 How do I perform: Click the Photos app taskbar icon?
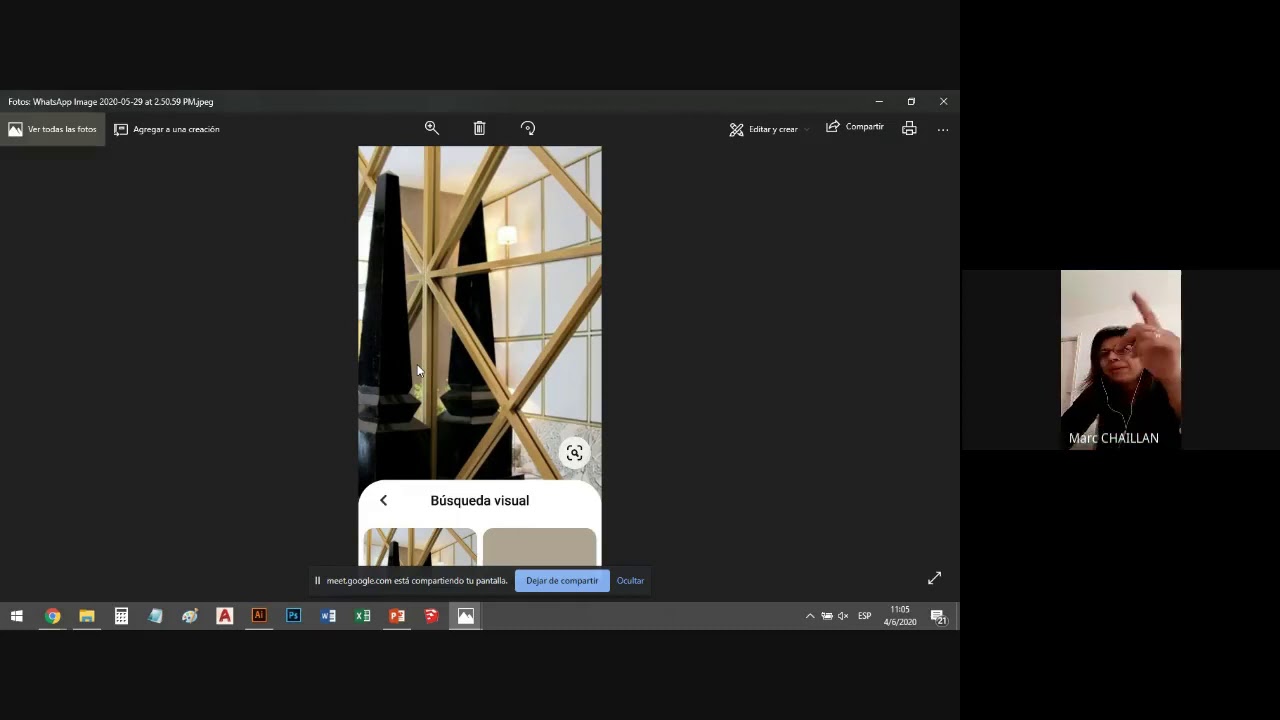tap(466, 616)
